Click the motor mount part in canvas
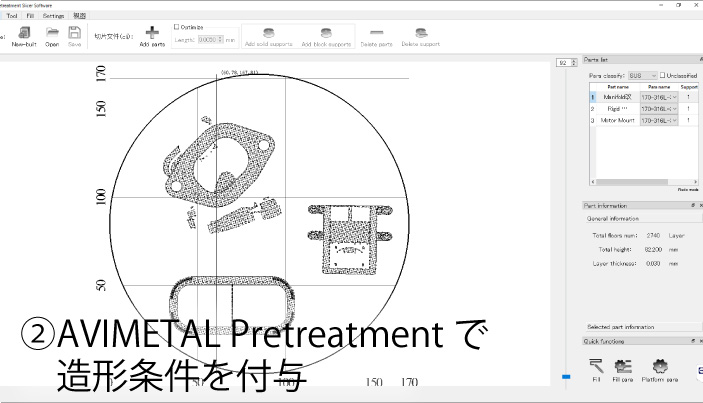Screen dimensions: 703x403 pos(350,239)
